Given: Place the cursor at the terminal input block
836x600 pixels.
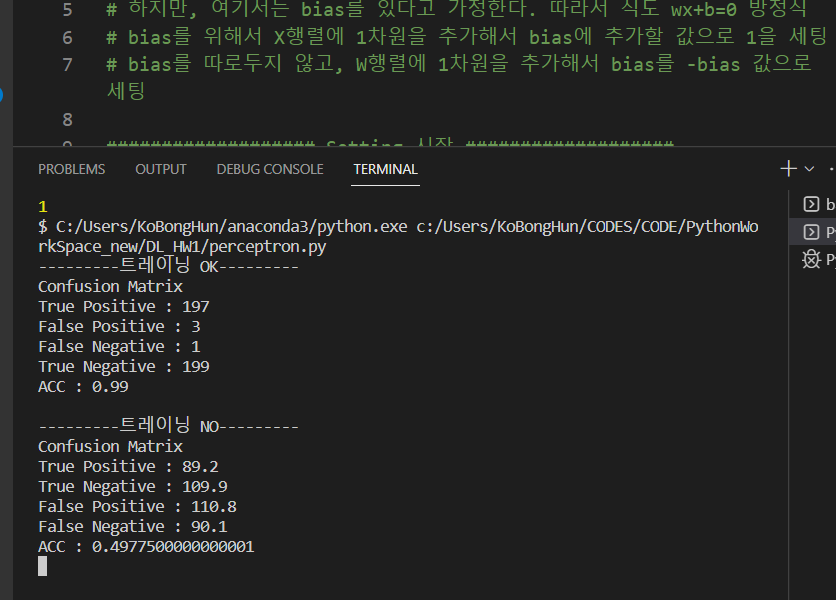Looking at the screenshot, I should point(42,565).
